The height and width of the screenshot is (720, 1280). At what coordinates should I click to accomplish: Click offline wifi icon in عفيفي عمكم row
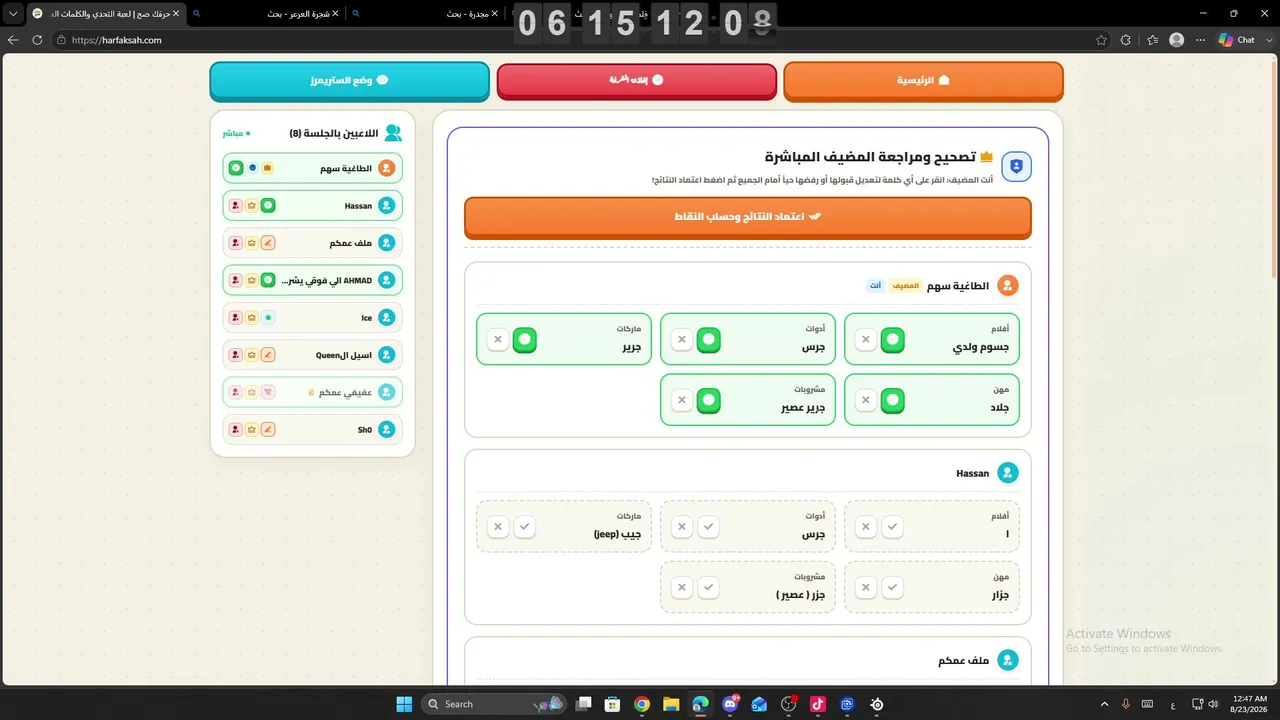tap(268, 392)
